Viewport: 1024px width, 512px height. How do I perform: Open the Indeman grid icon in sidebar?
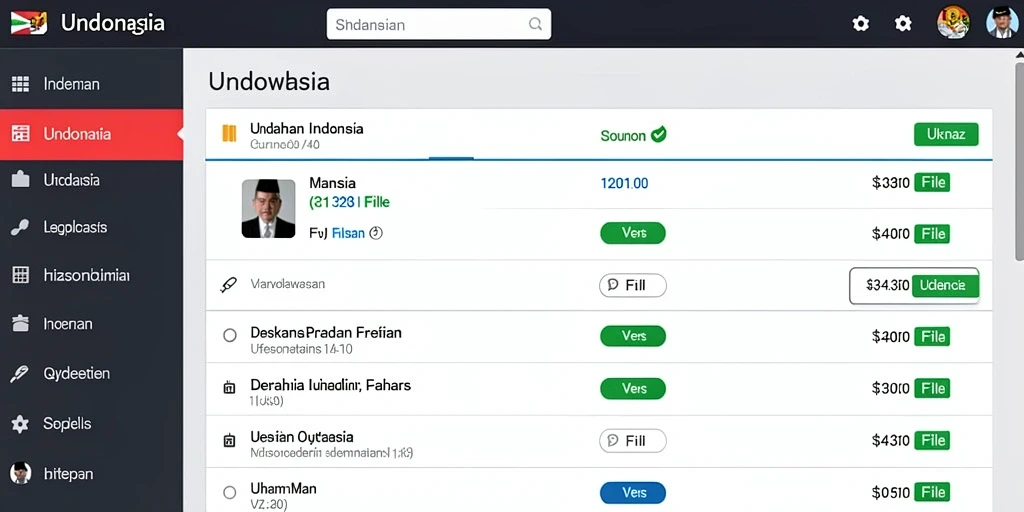21,84
